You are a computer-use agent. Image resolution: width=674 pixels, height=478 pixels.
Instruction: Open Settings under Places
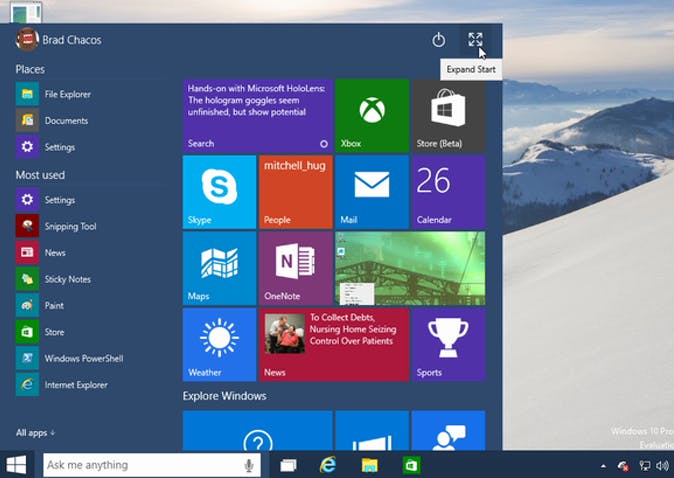46,147
